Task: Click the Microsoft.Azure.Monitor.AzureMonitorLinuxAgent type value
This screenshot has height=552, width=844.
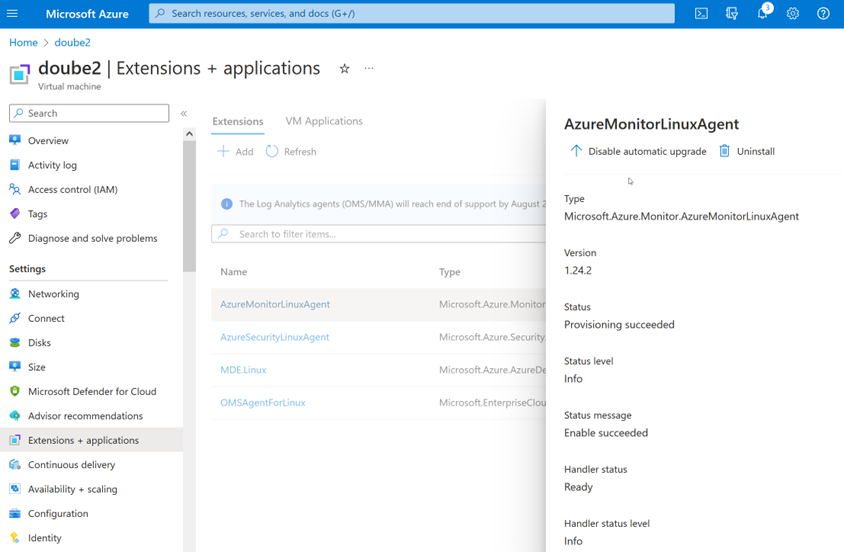Action: pos(681,216)
